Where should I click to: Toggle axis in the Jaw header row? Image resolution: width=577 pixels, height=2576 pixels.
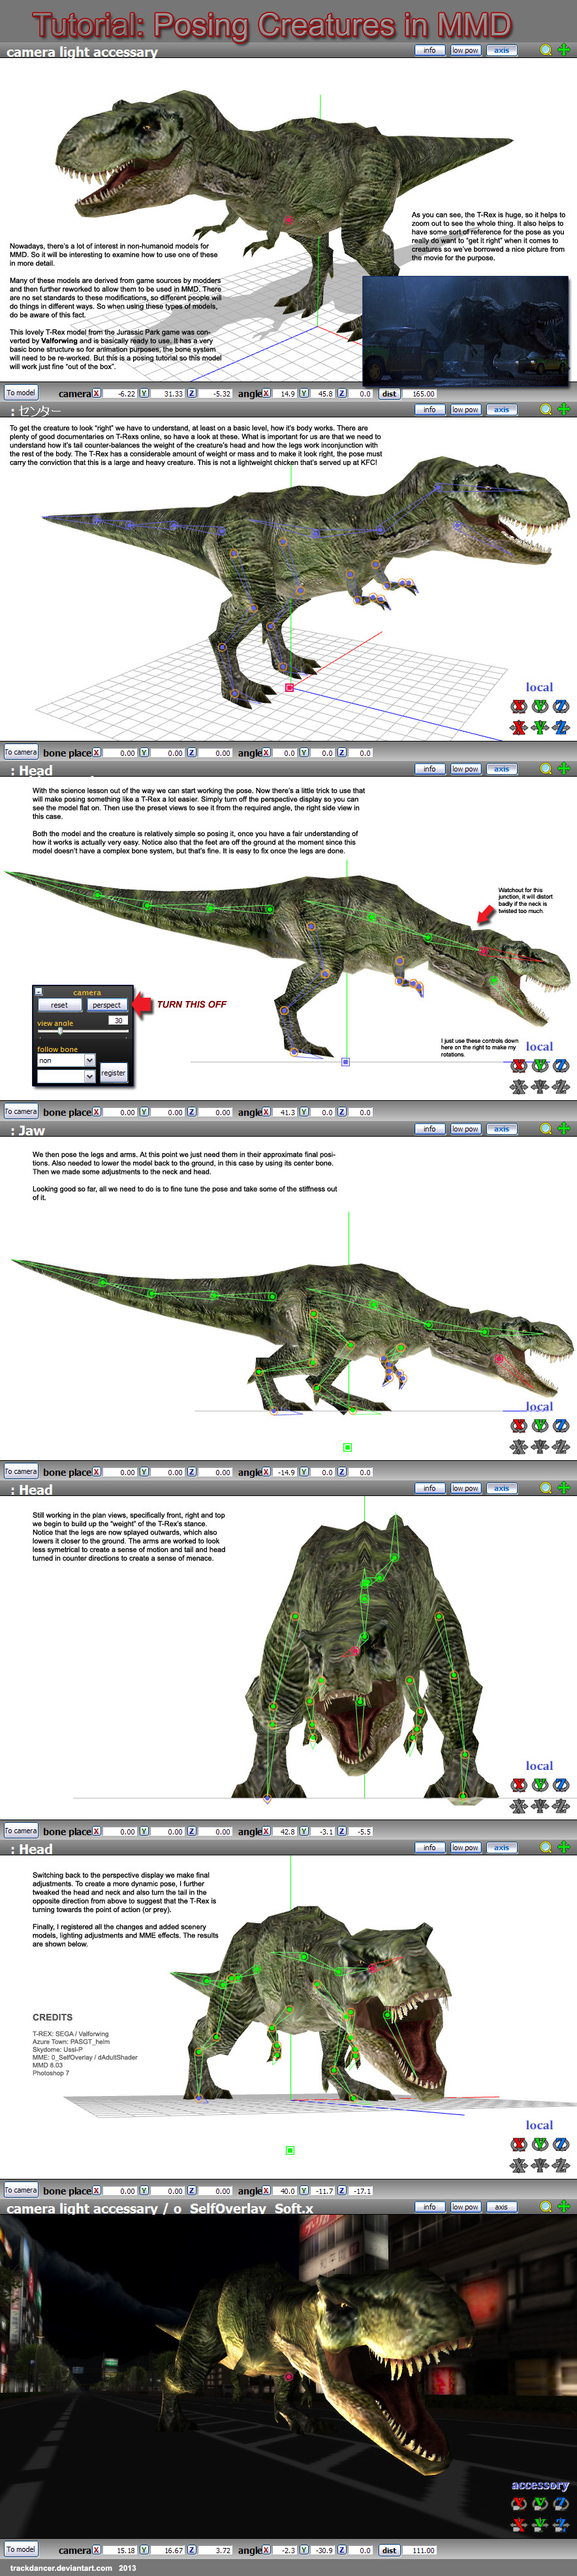[x=501, y=1128]
